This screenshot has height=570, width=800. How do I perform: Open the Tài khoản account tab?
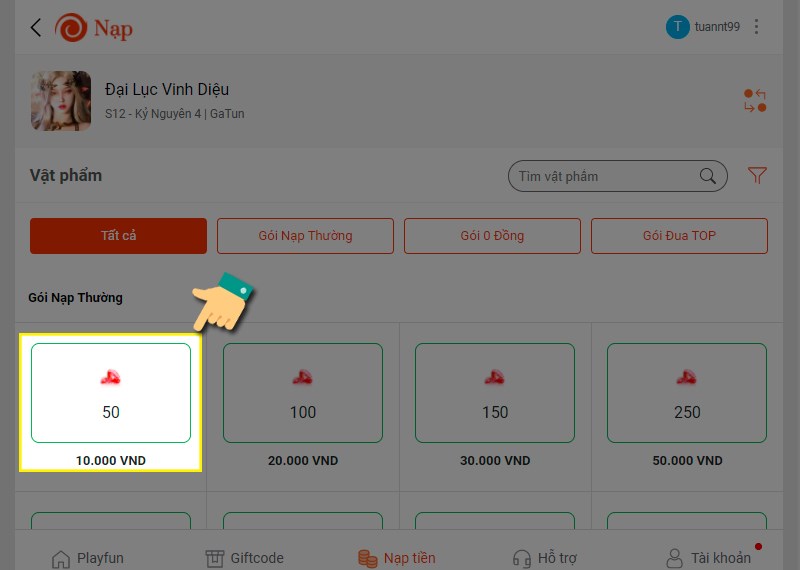coord(709,558)
